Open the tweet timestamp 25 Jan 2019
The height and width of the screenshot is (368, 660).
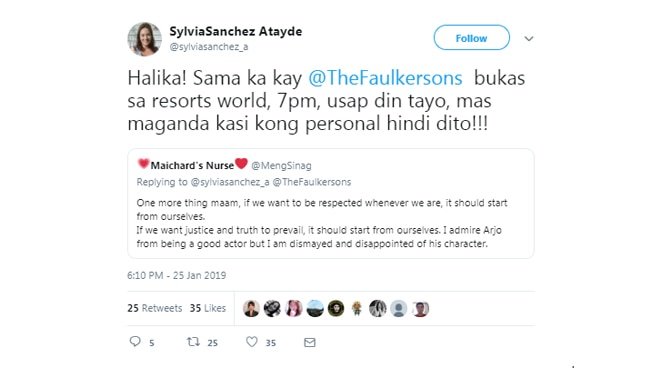pos(176,275)
